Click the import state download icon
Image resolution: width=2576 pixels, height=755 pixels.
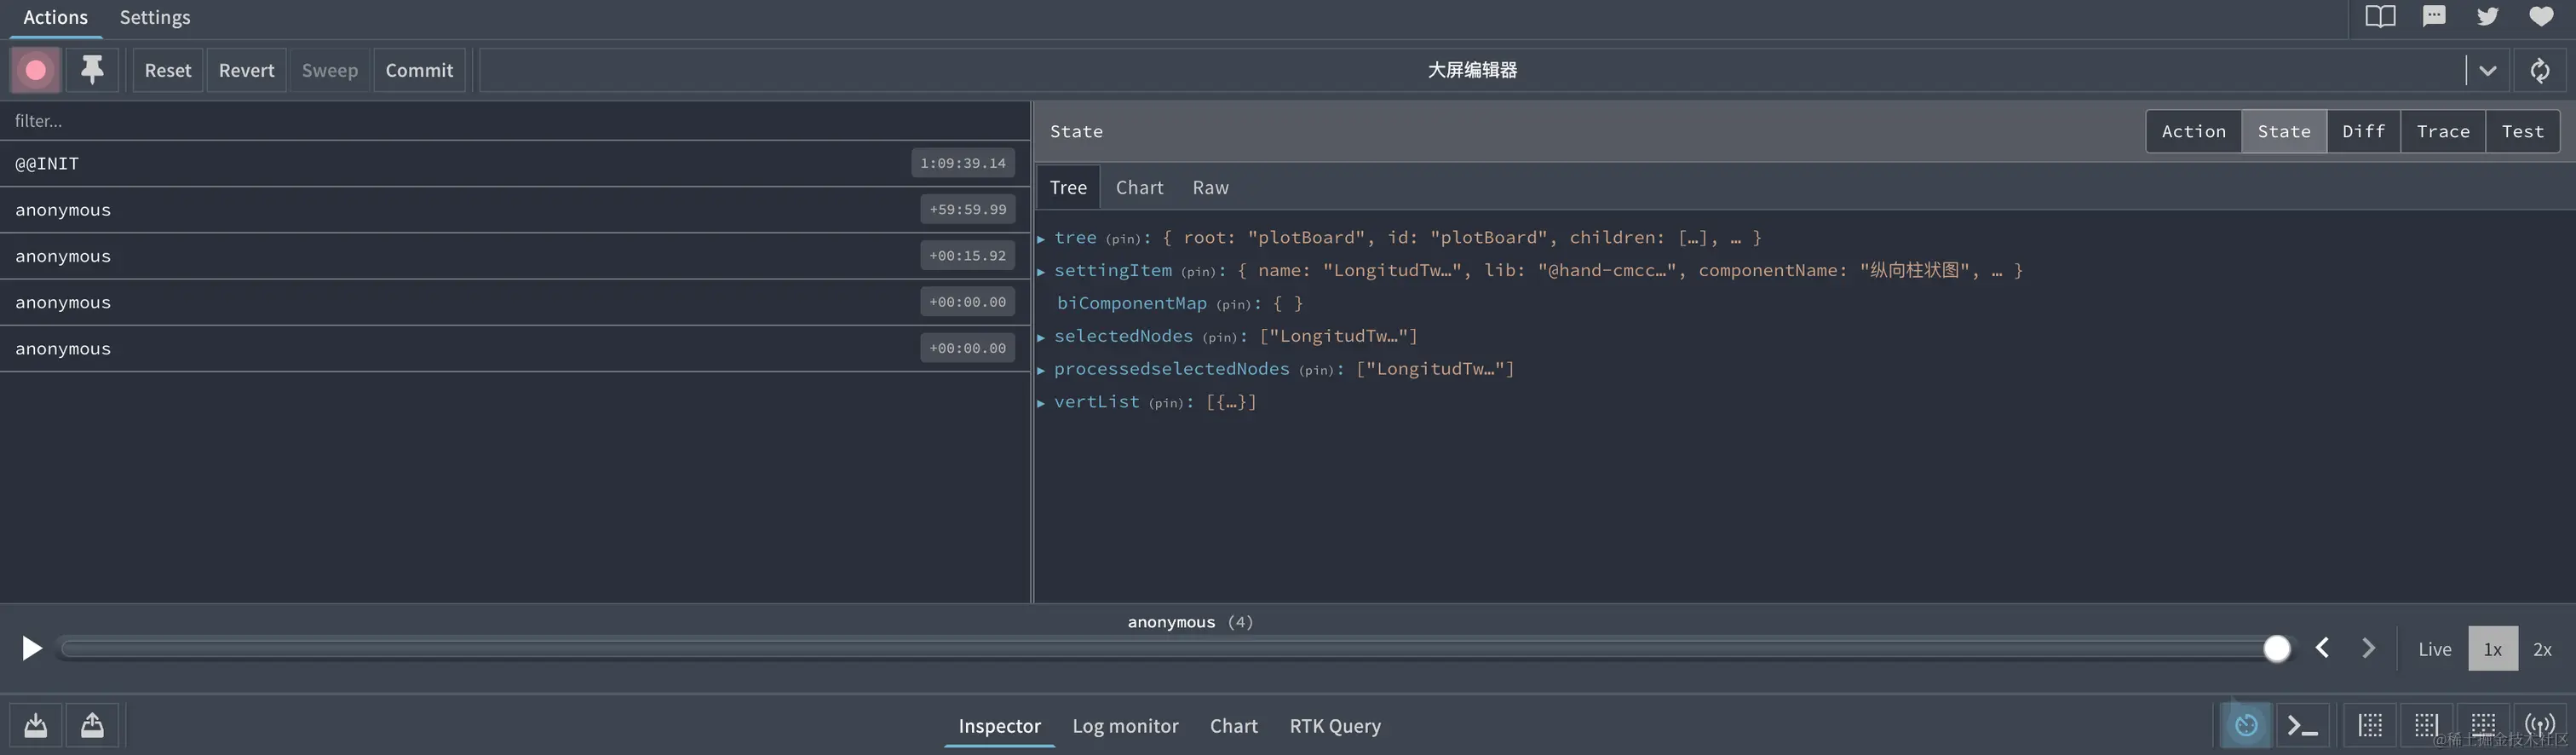tap(36, 725)
